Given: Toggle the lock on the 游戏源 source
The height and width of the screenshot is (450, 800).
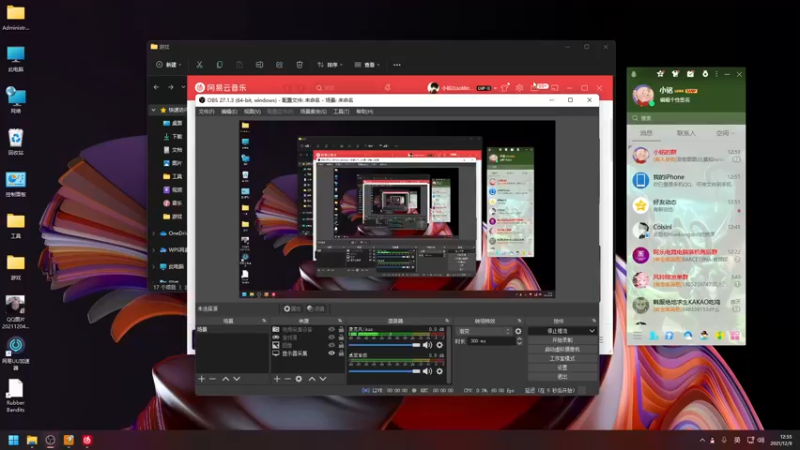Looking at the screenshot, I should (341, 337).
